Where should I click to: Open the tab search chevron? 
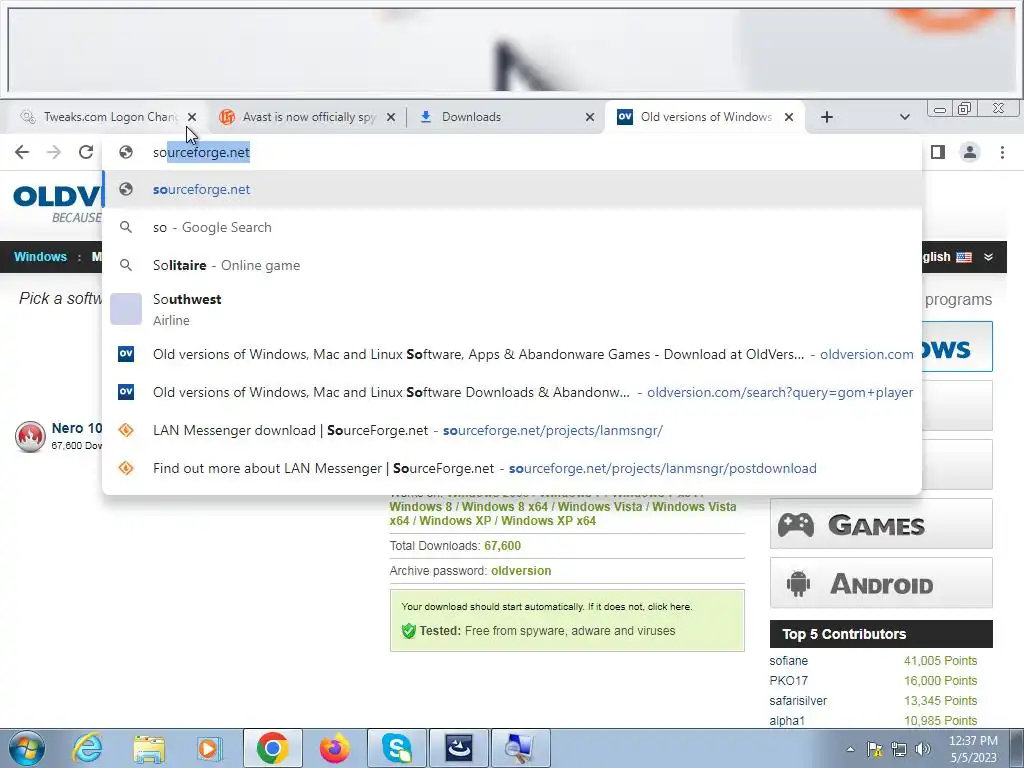[x=904, y=117]
